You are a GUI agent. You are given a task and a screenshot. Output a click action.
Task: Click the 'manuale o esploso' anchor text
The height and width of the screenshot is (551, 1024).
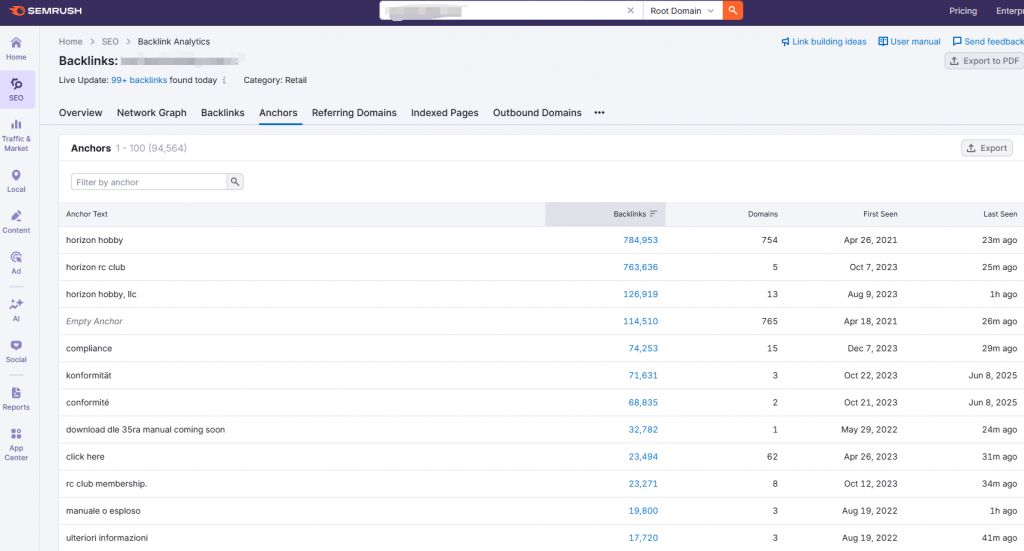pyautogui.click(x=103, y=511)
